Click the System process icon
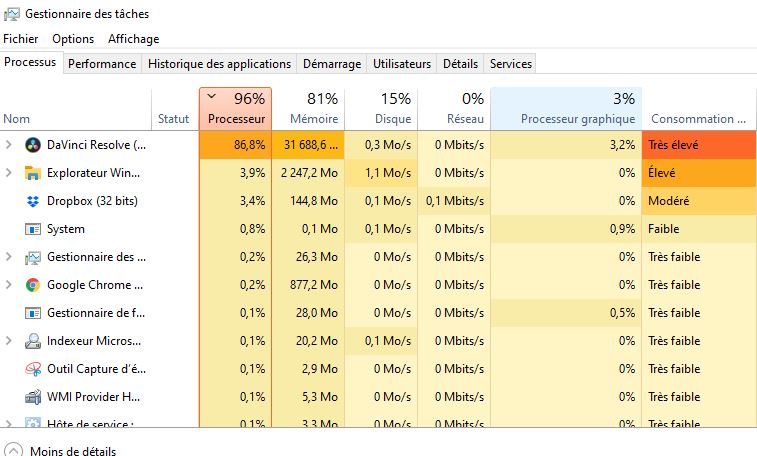 (x=32, y=229)
